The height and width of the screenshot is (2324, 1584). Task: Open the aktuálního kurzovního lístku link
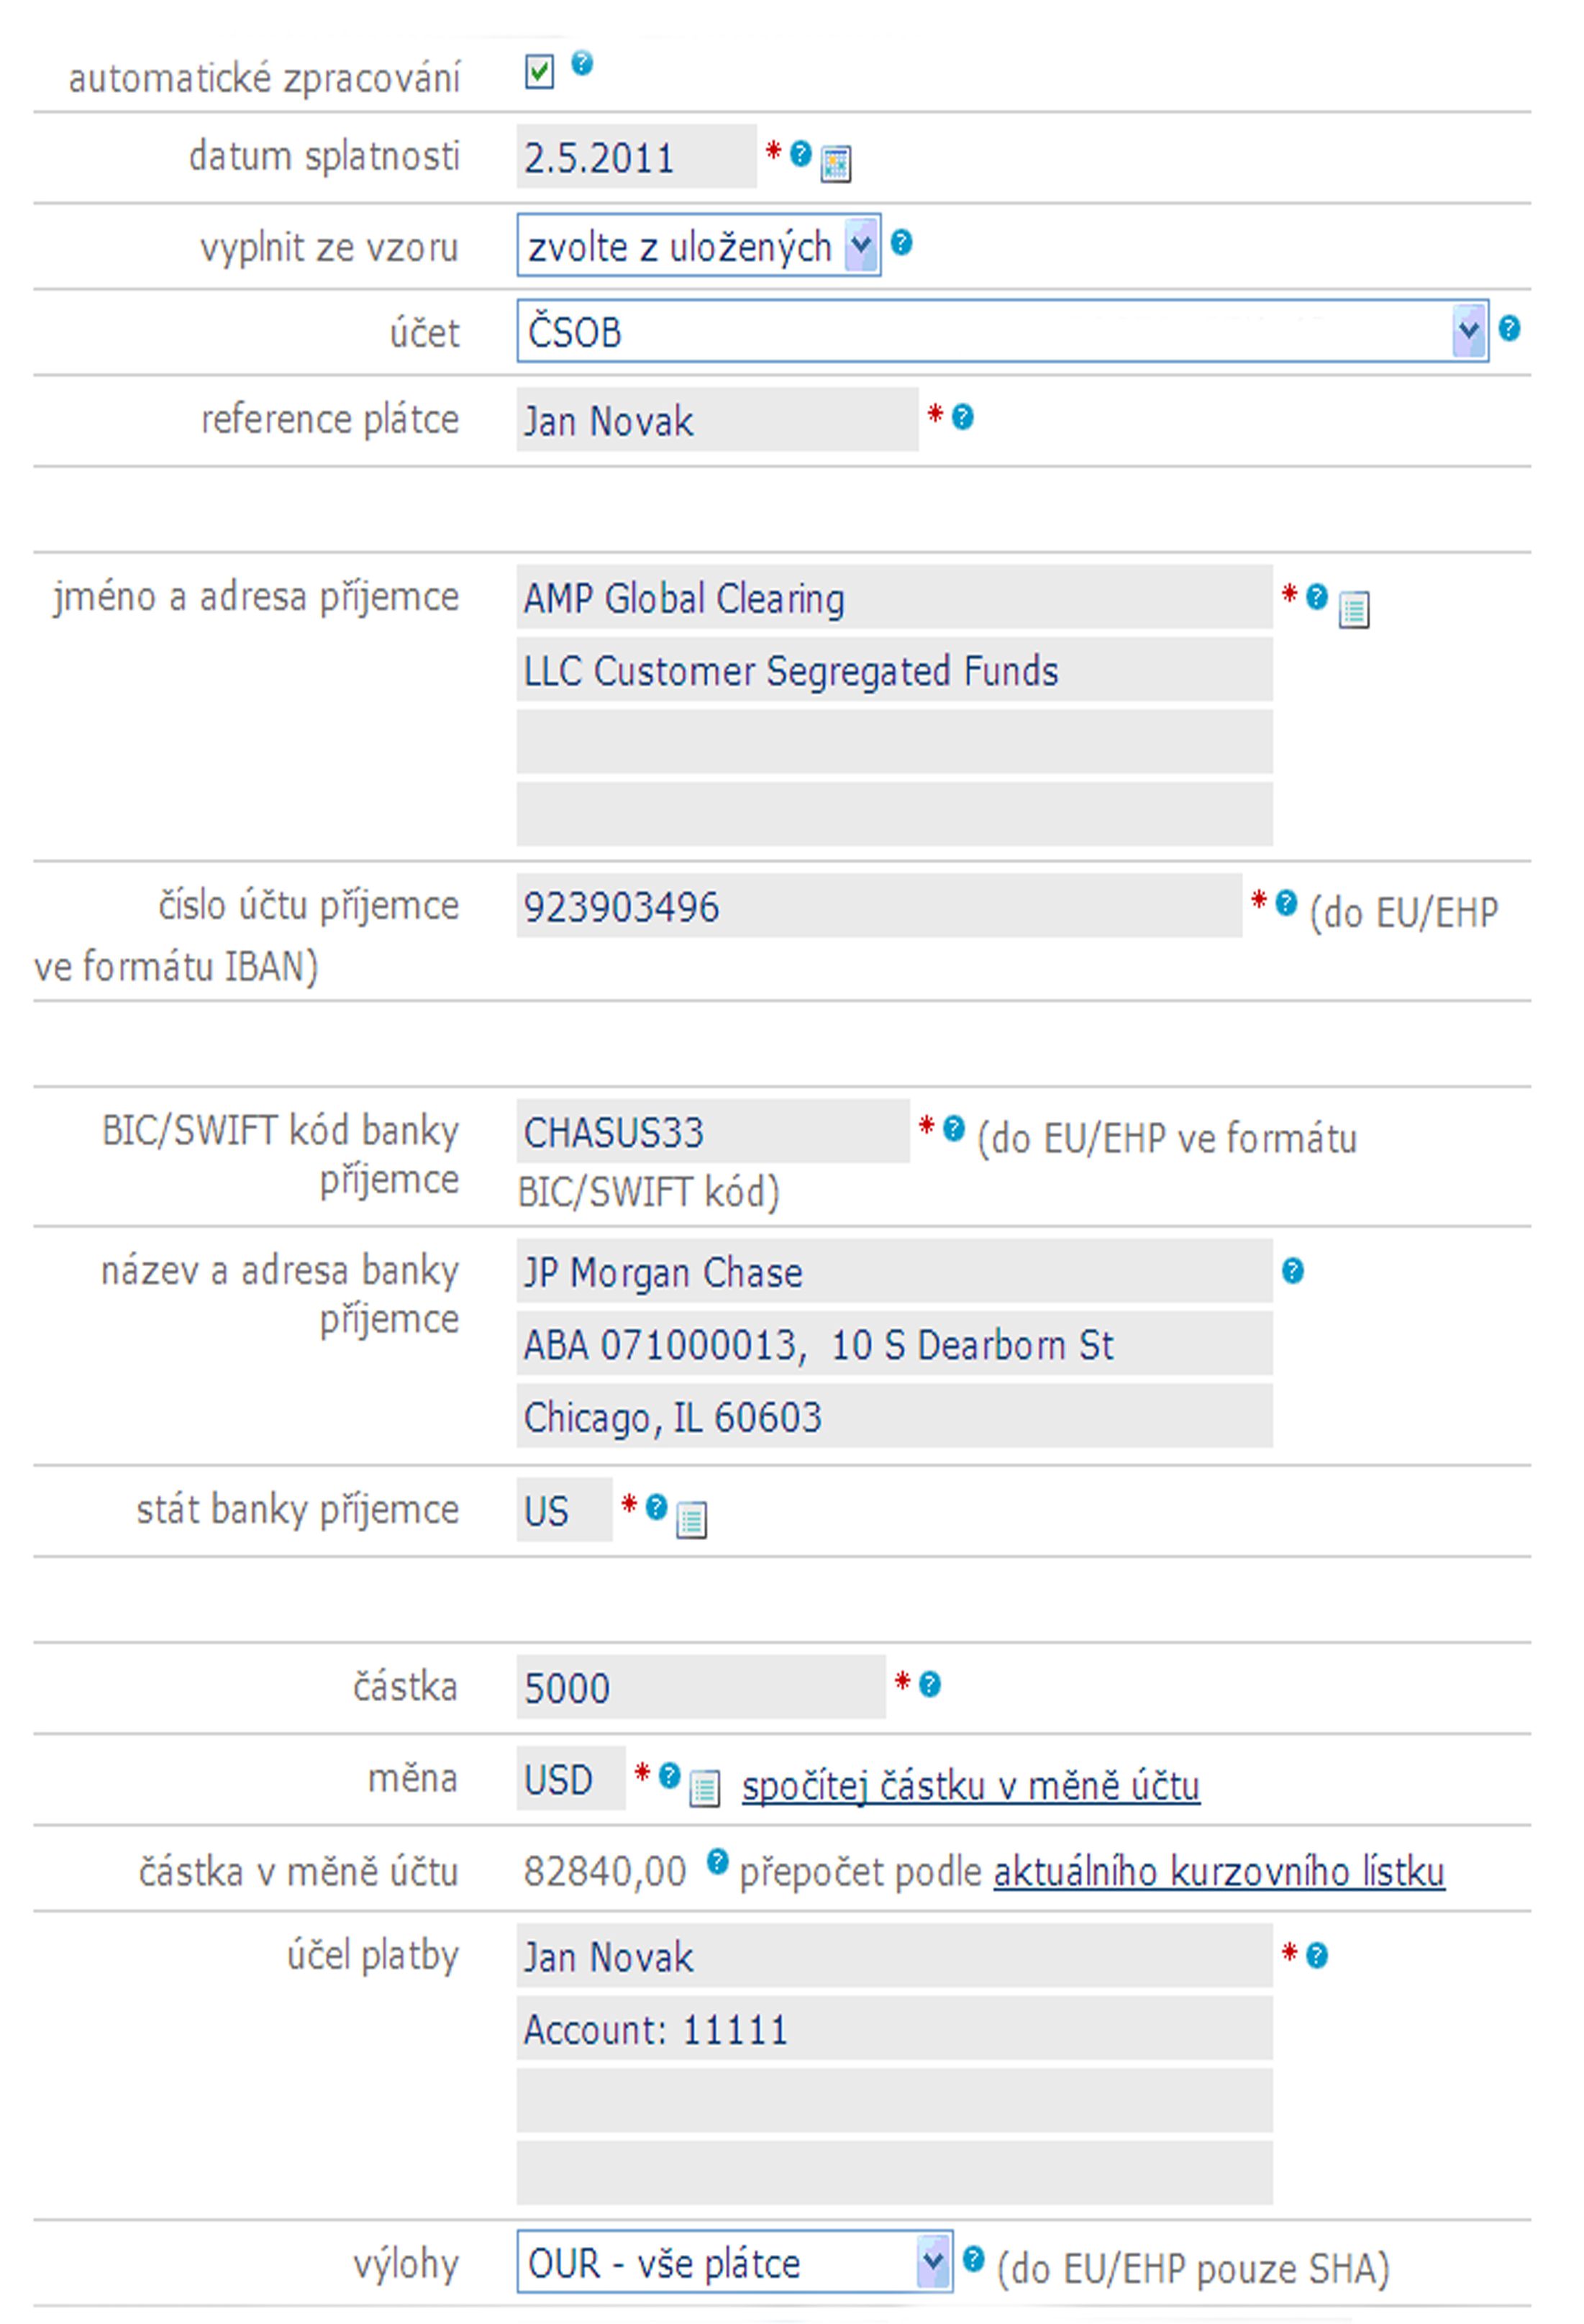(x=1218, y=1872)
